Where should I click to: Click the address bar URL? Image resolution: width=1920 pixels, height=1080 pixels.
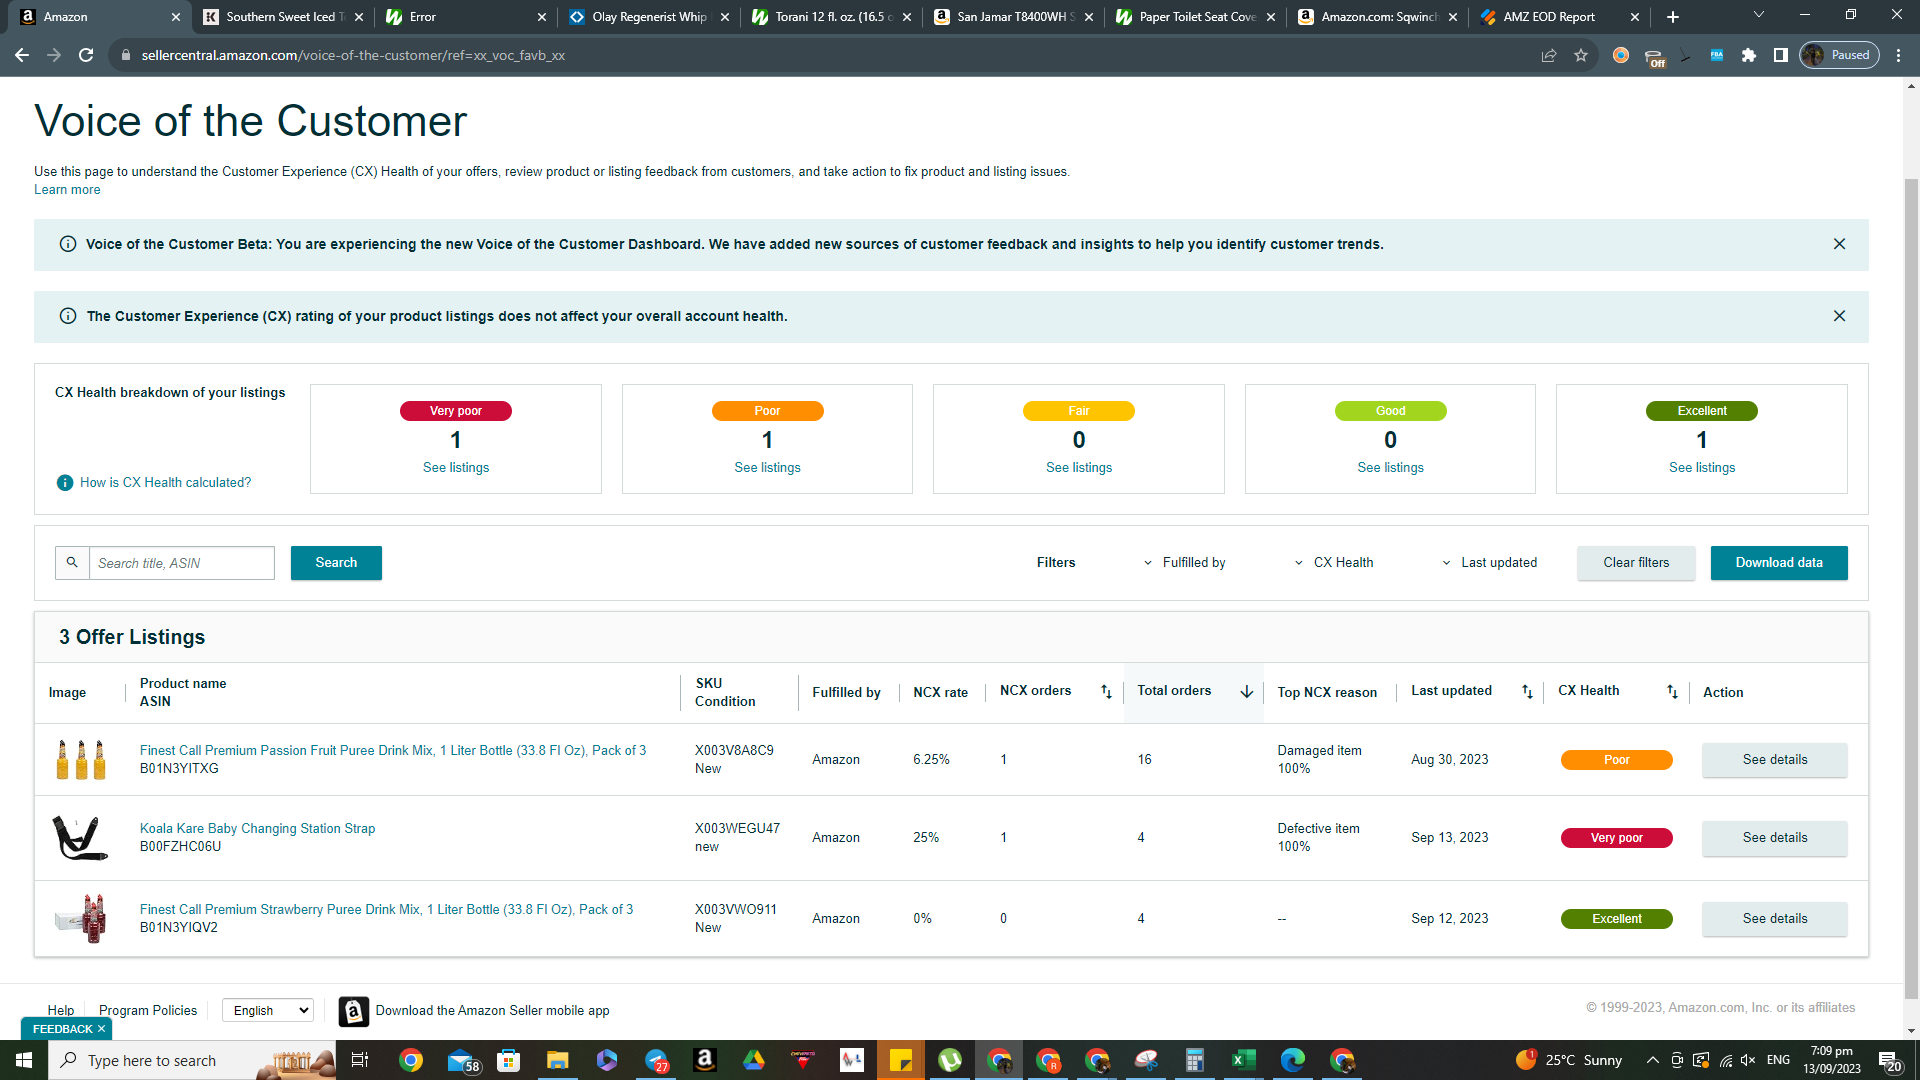click(353, 55)
